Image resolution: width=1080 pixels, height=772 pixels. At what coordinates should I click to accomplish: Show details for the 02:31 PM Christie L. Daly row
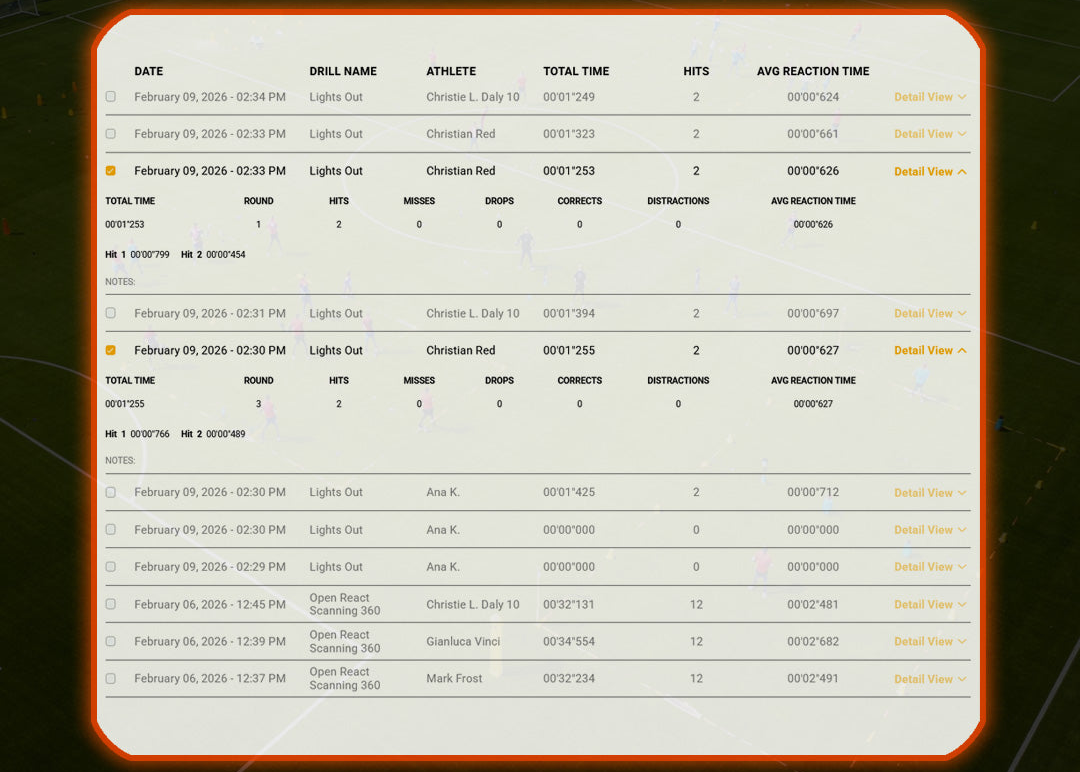[929, 314]
